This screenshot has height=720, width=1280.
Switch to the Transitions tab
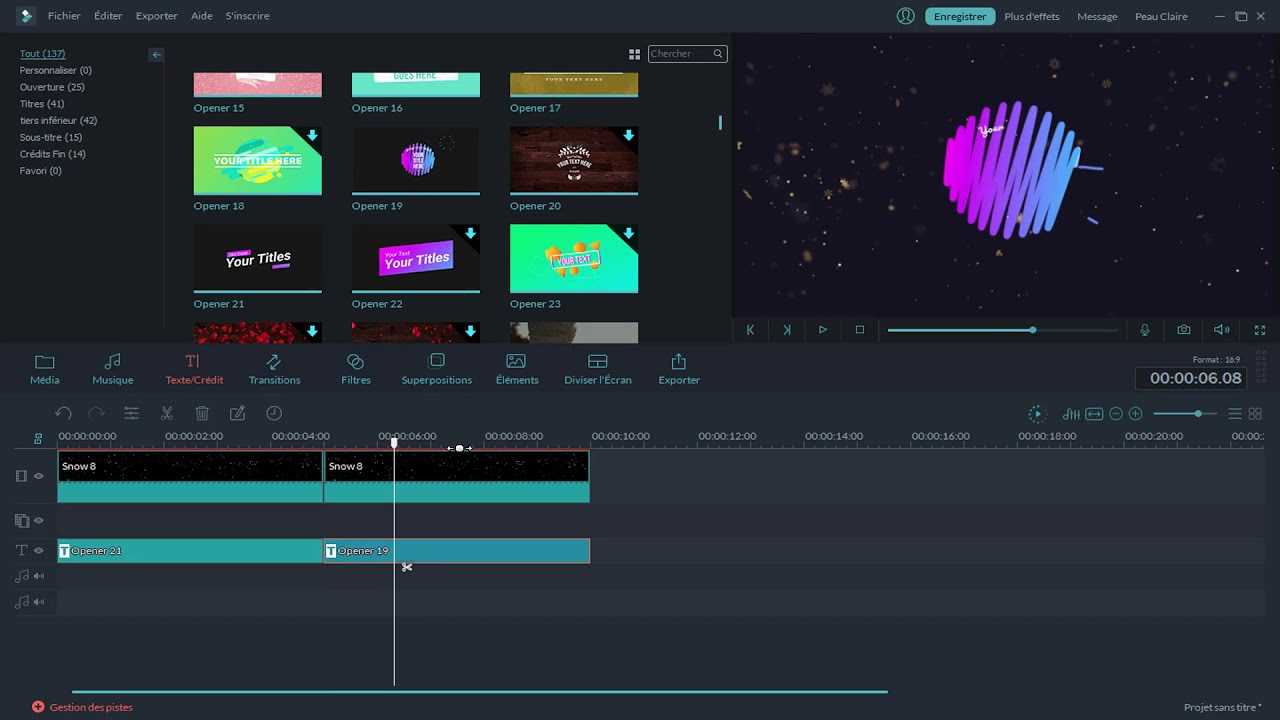(x=274, y=366)
